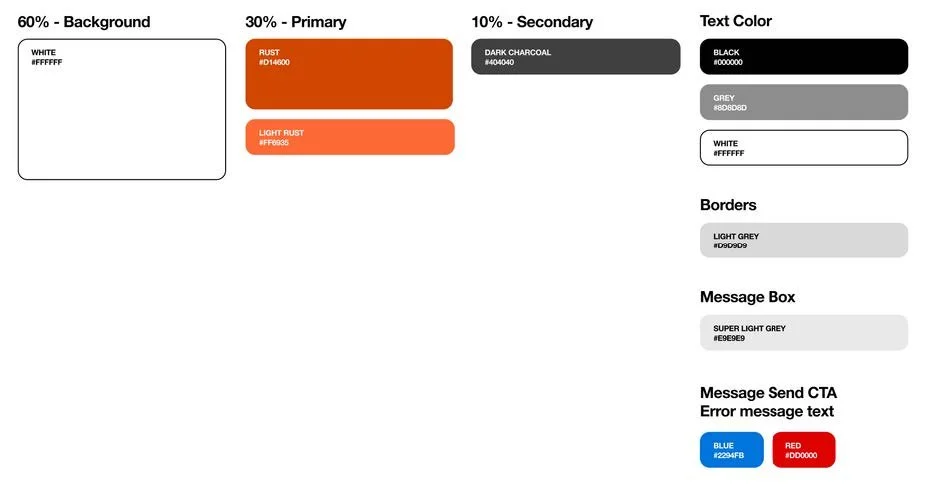Click the "Error message text" heading line
The height and width of the screenshot is (486, 929).
point(767,411)
